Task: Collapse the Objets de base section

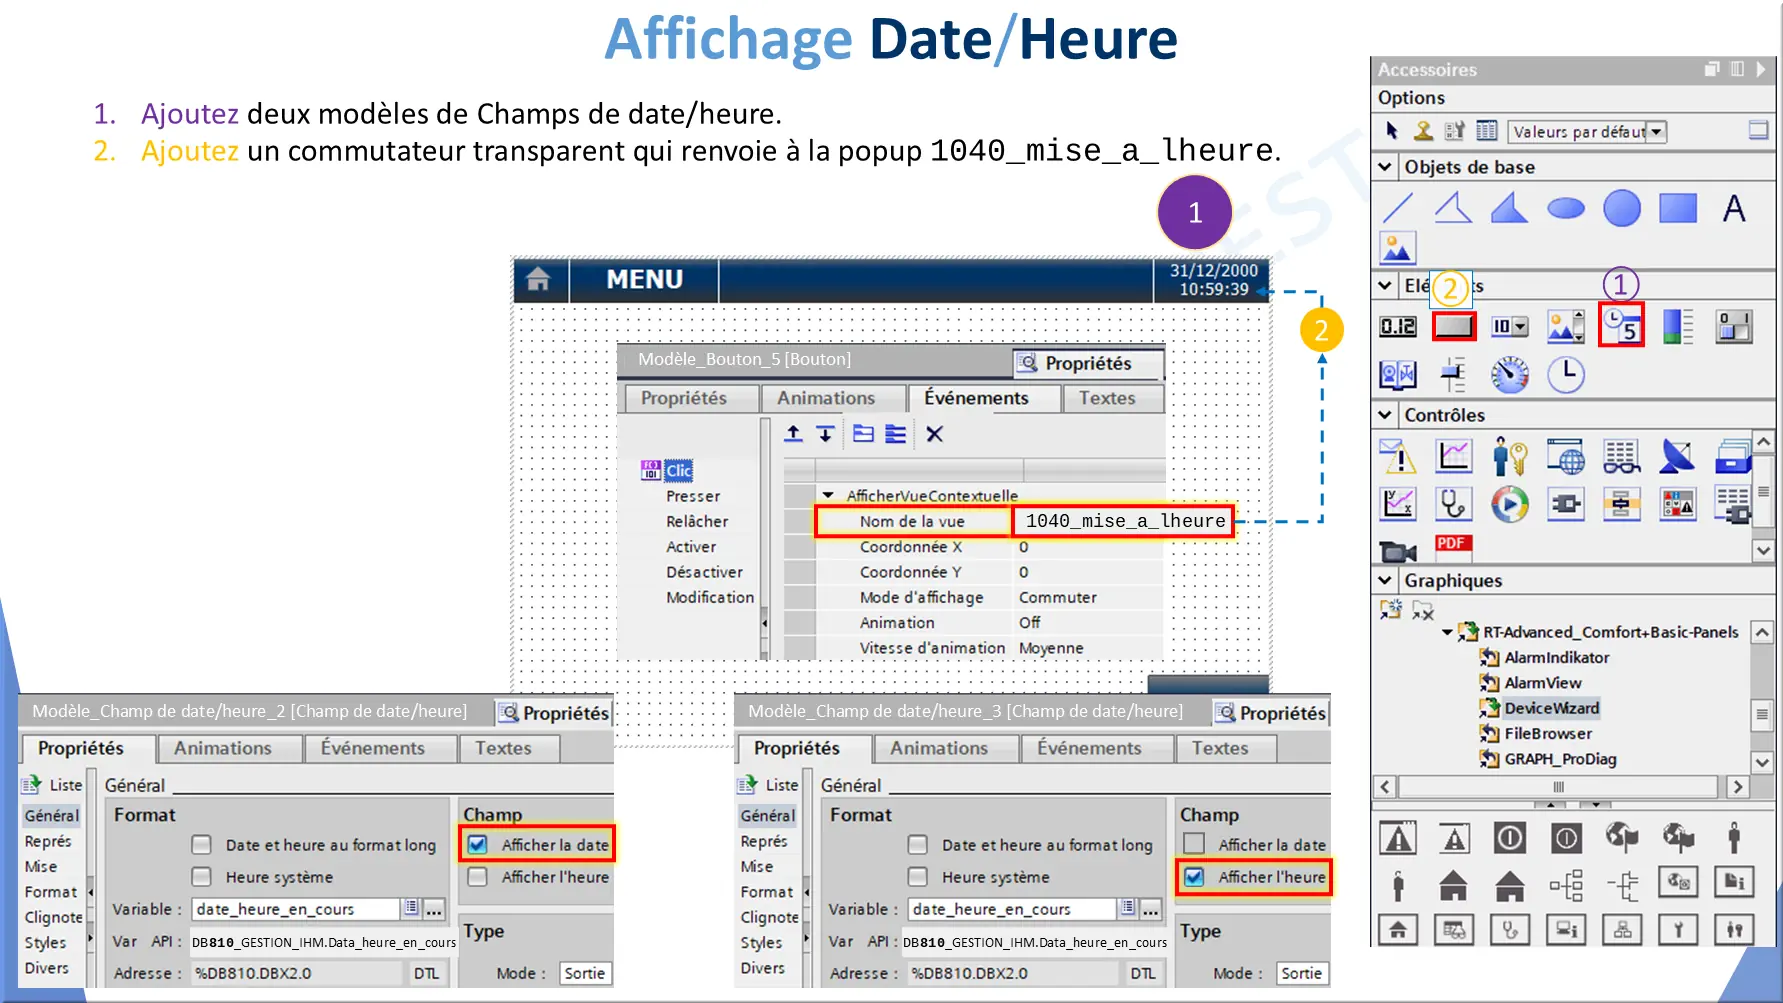Action: [1385, 167]
